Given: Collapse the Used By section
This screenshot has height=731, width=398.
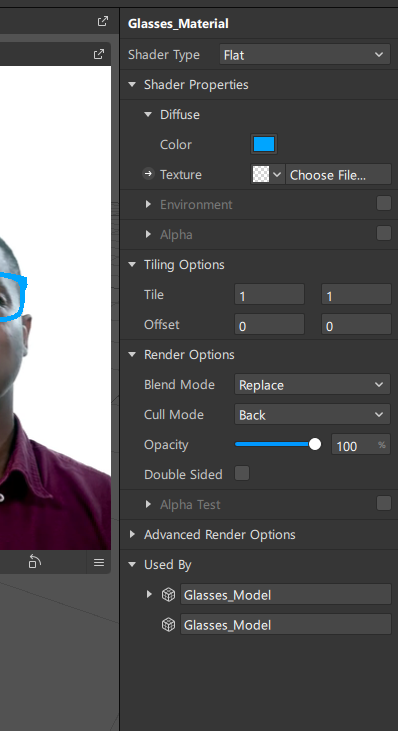Looking at the screenshot, I should click(132, 565).
